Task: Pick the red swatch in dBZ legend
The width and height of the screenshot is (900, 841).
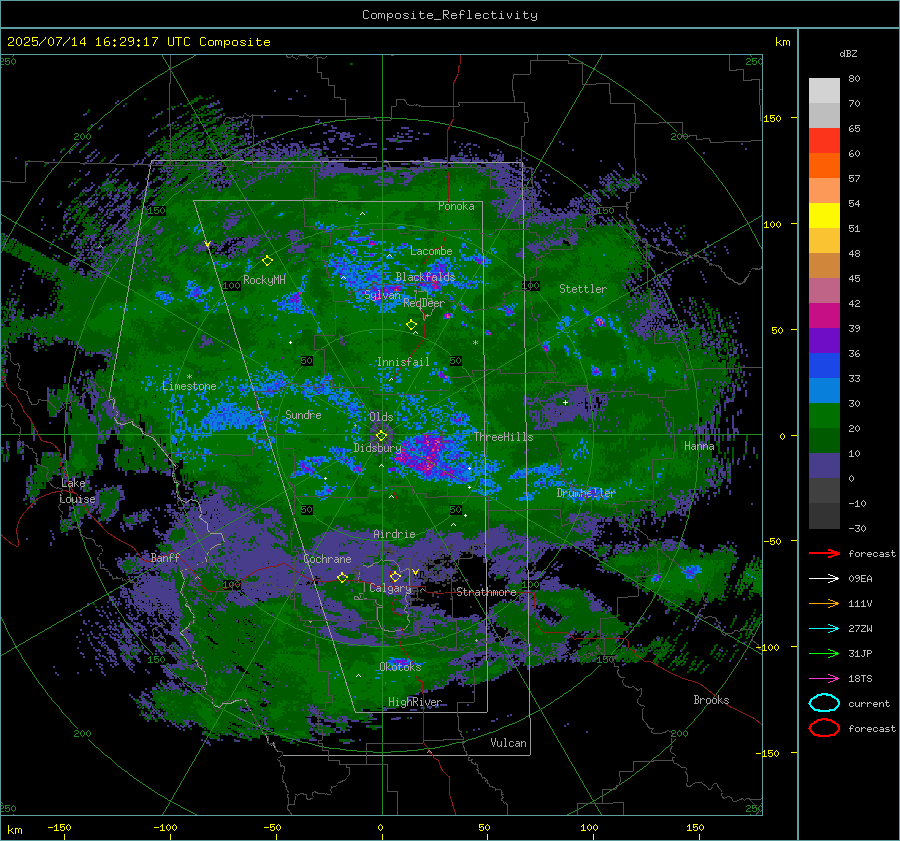Action: point(824,141)
